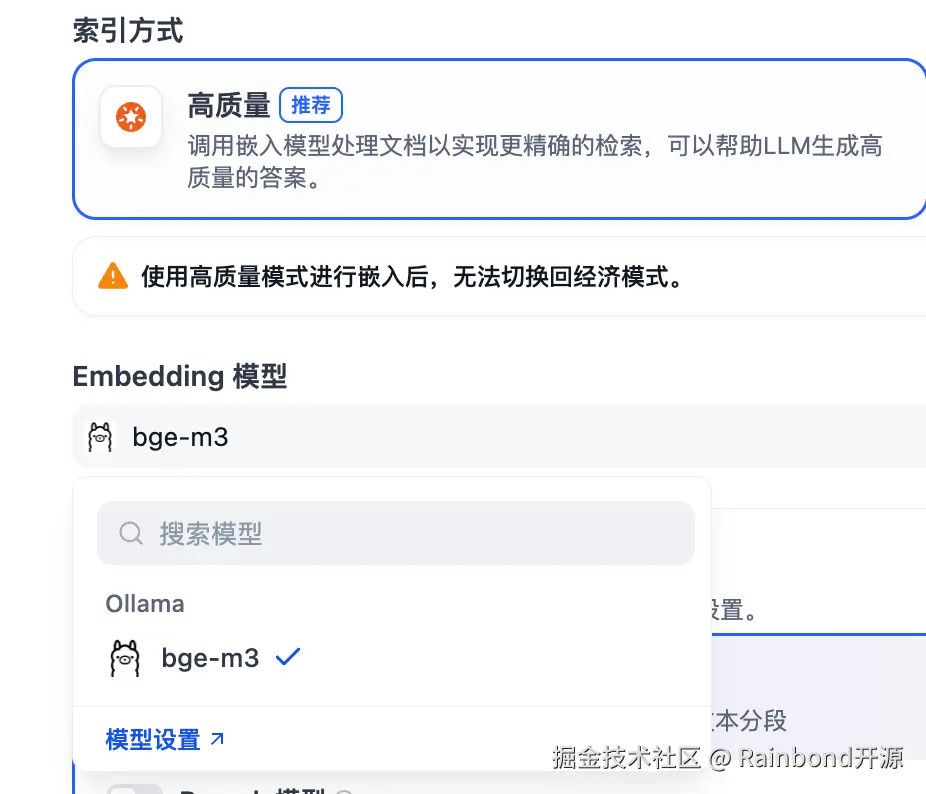Click the orange High Quality star icon
The image size is (926, 794).
tap(131, 117)
